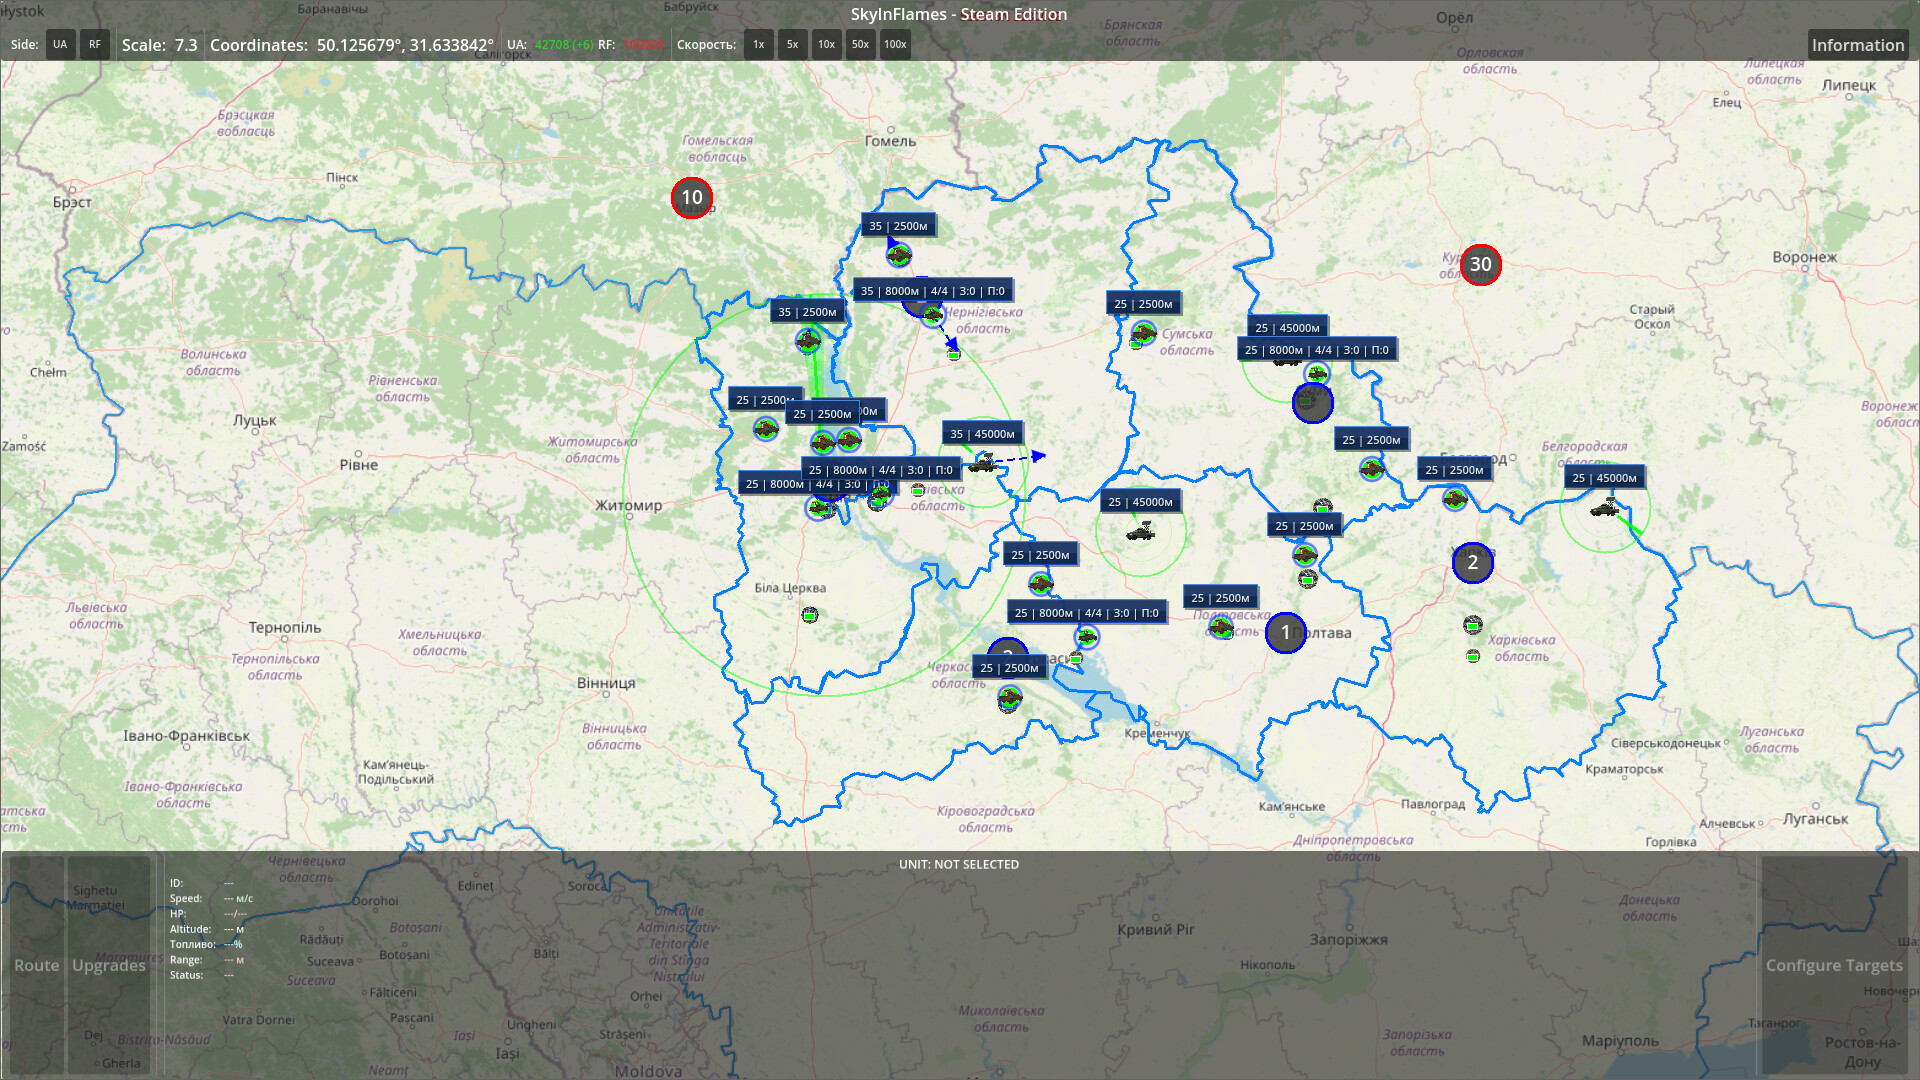Toggle the side selector to UA

[x=60, y=44]
